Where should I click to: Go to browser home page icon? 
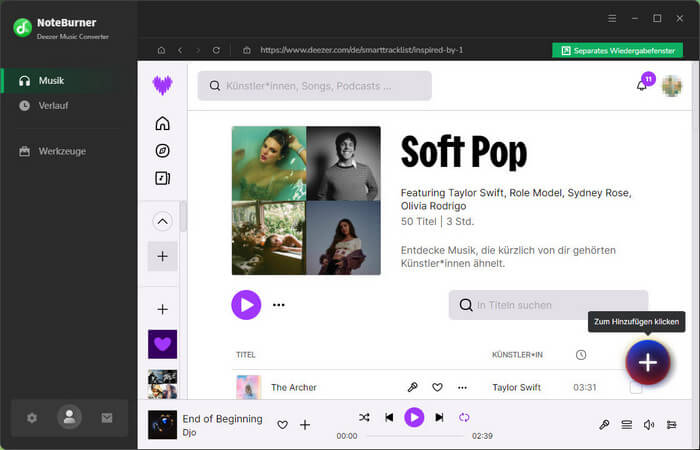point(161,50)
